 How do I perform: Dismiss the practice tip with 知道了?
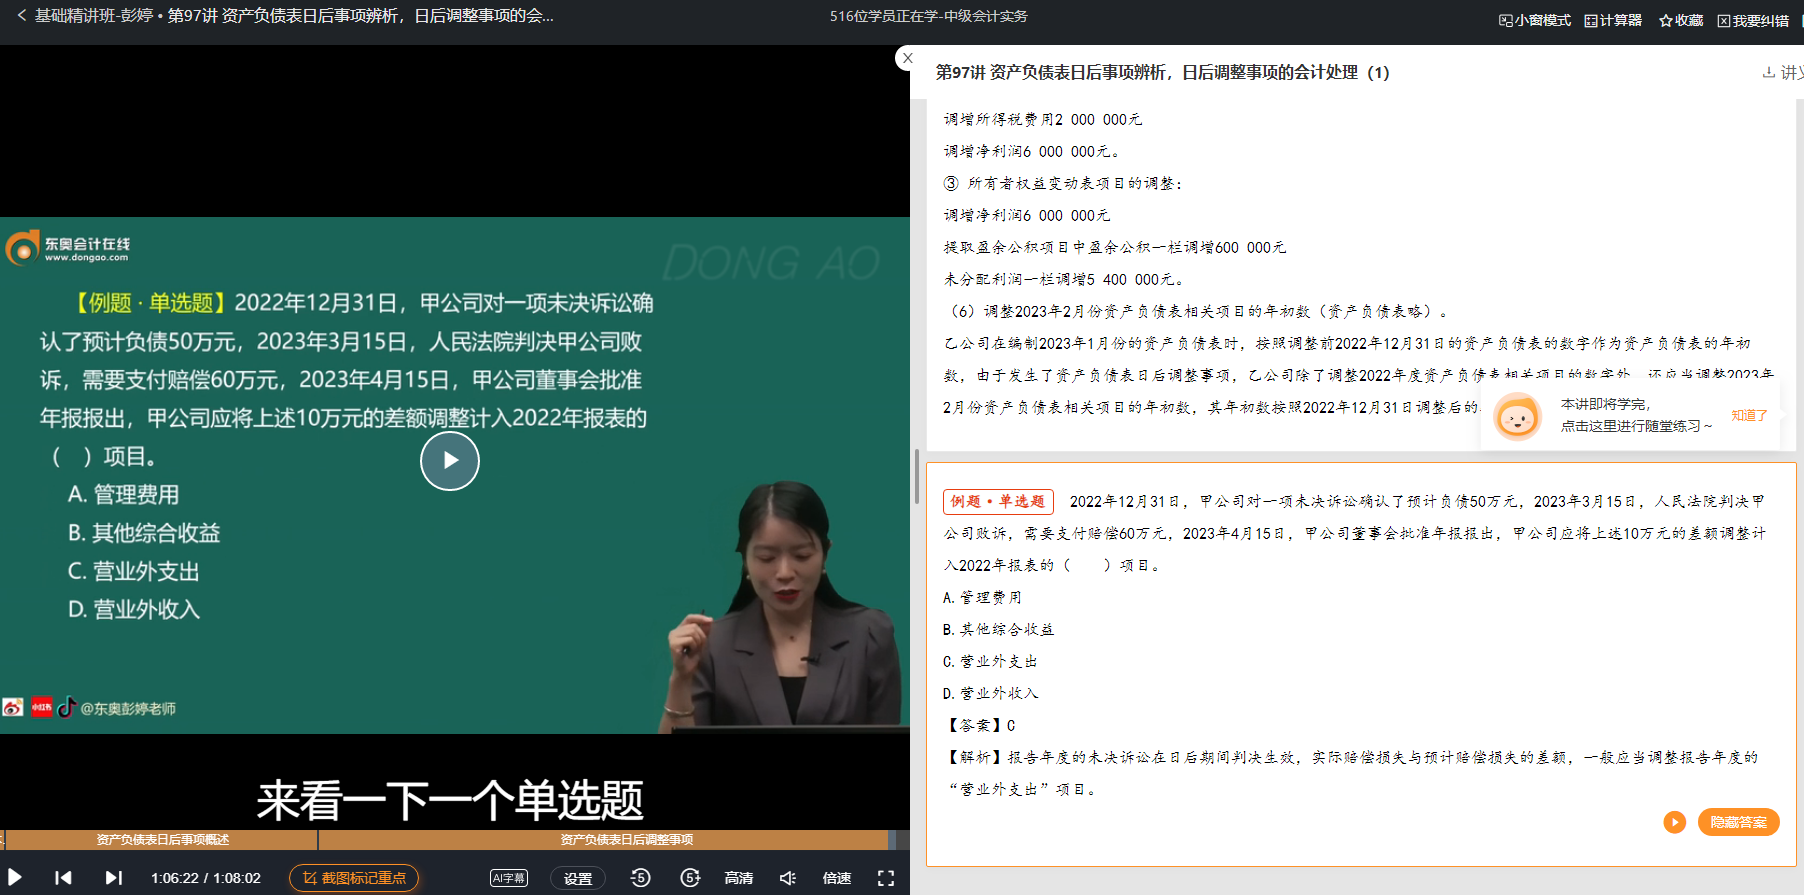coord(1749,415)
